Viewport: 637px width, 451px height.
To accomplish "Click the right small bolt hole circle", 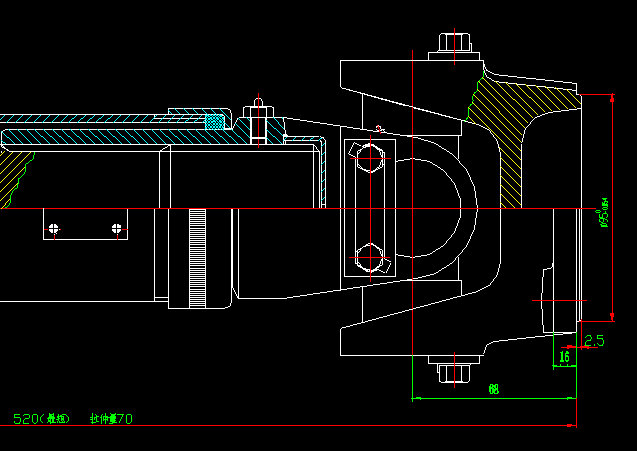I will pos(118,229).
